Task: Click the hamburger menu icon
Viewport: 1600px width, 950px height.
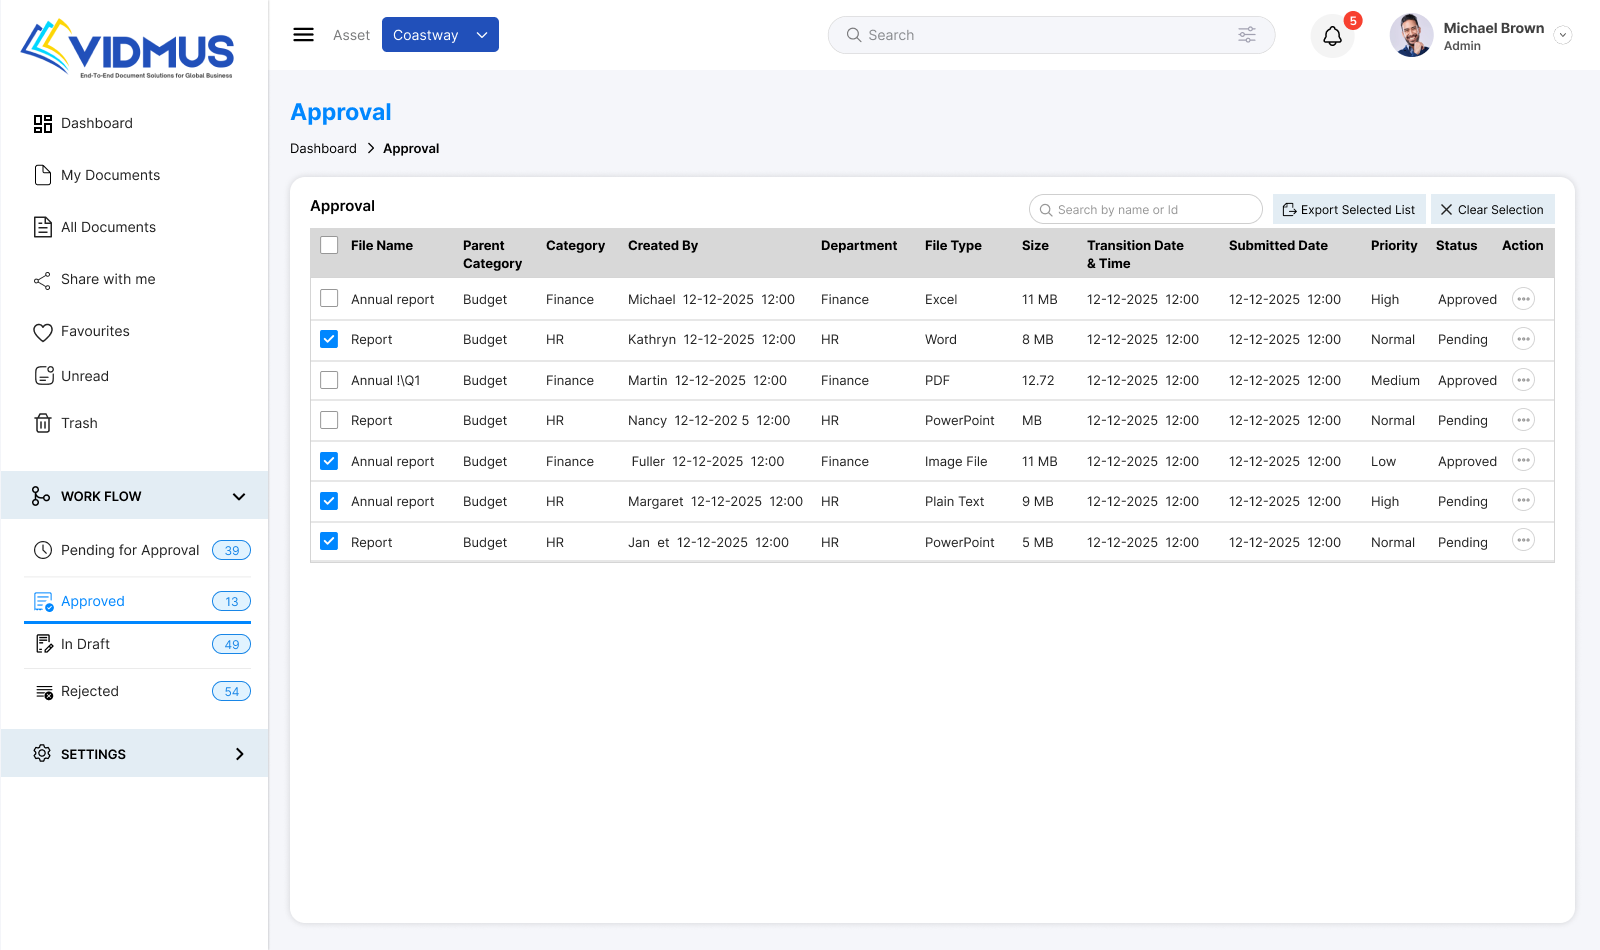Action: [x=303, y=35]
